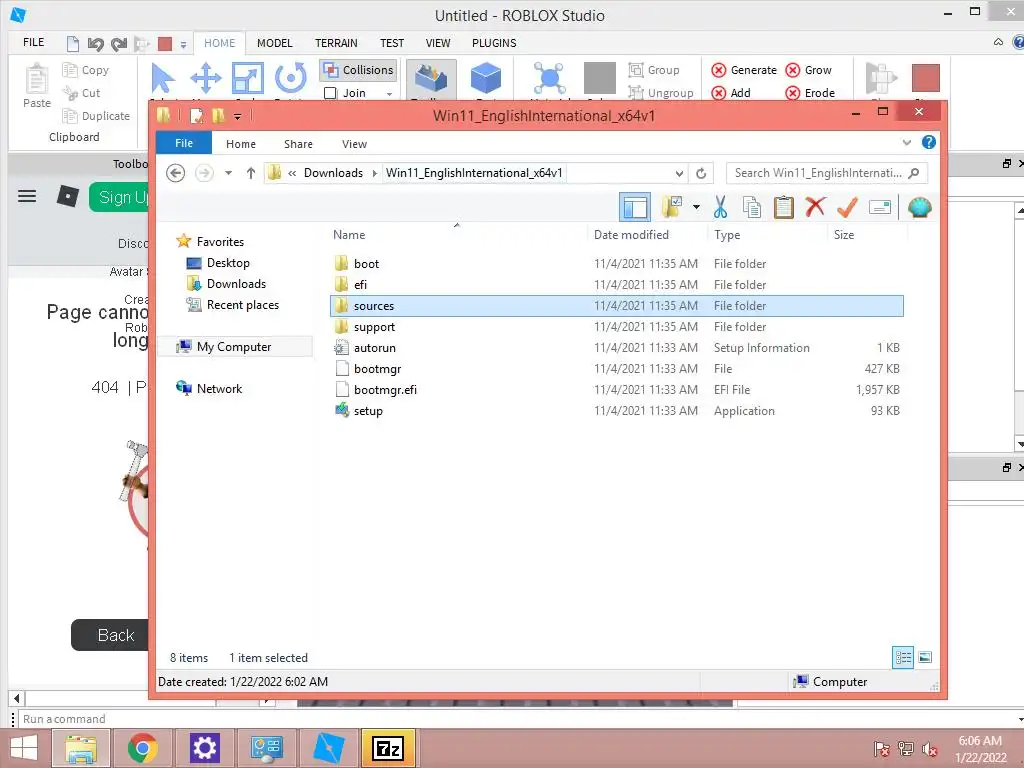Image resolution: width=1024 pixels, height=768 pixels.
Task: Open Google Chrome from the taskbar
Action: (142, 748)
